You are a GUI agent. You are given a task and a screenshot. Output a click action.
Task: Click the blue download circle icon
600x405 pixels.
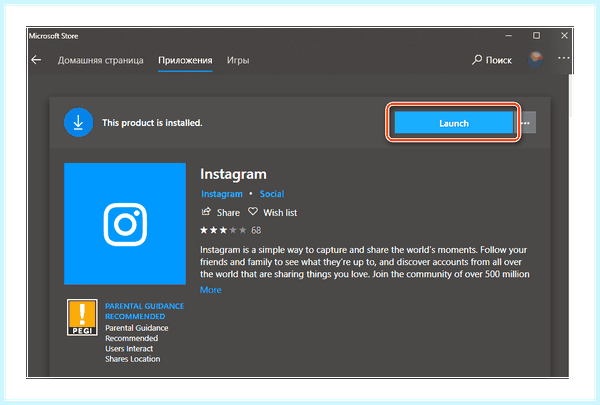[78, 122]
